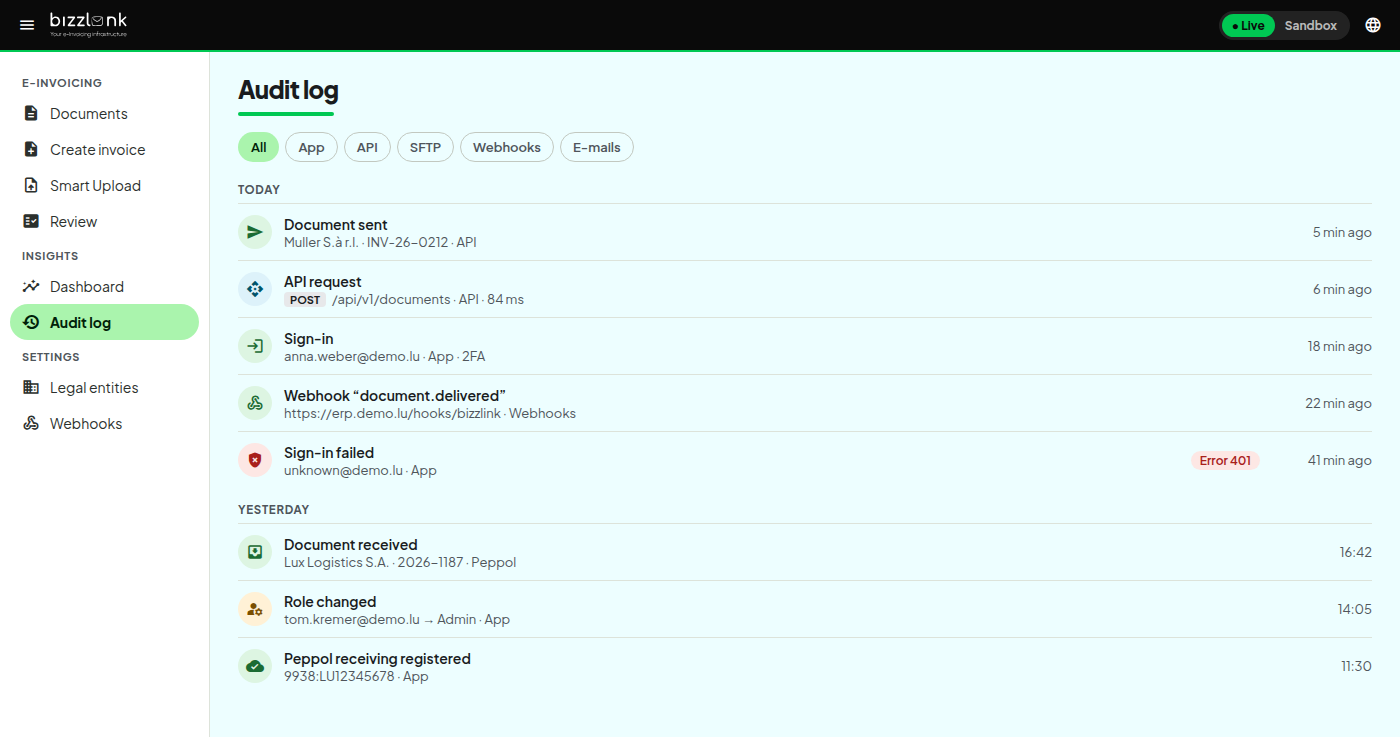Viewport: 1400px width, 737px height.
Task: Switch environment to Sandbox
Action: (x=1310, y=26)
